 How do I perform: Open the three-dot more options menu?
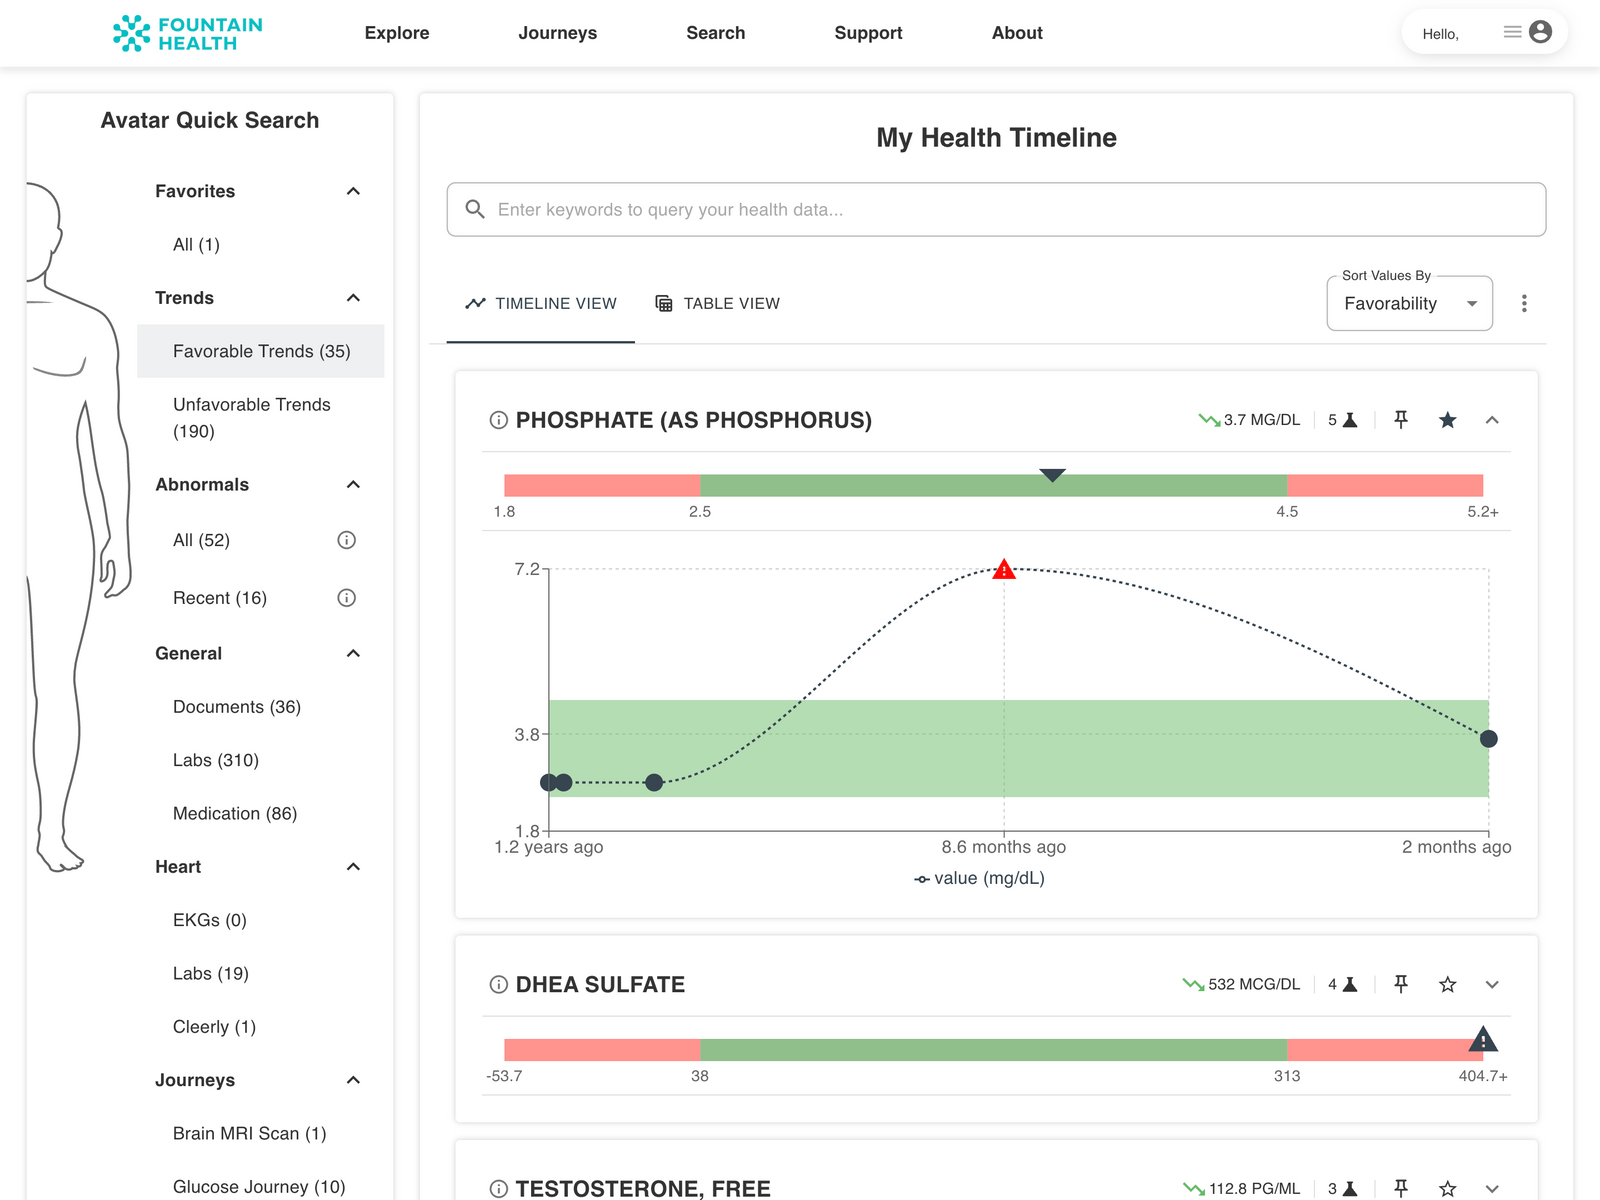point(1524,304)
